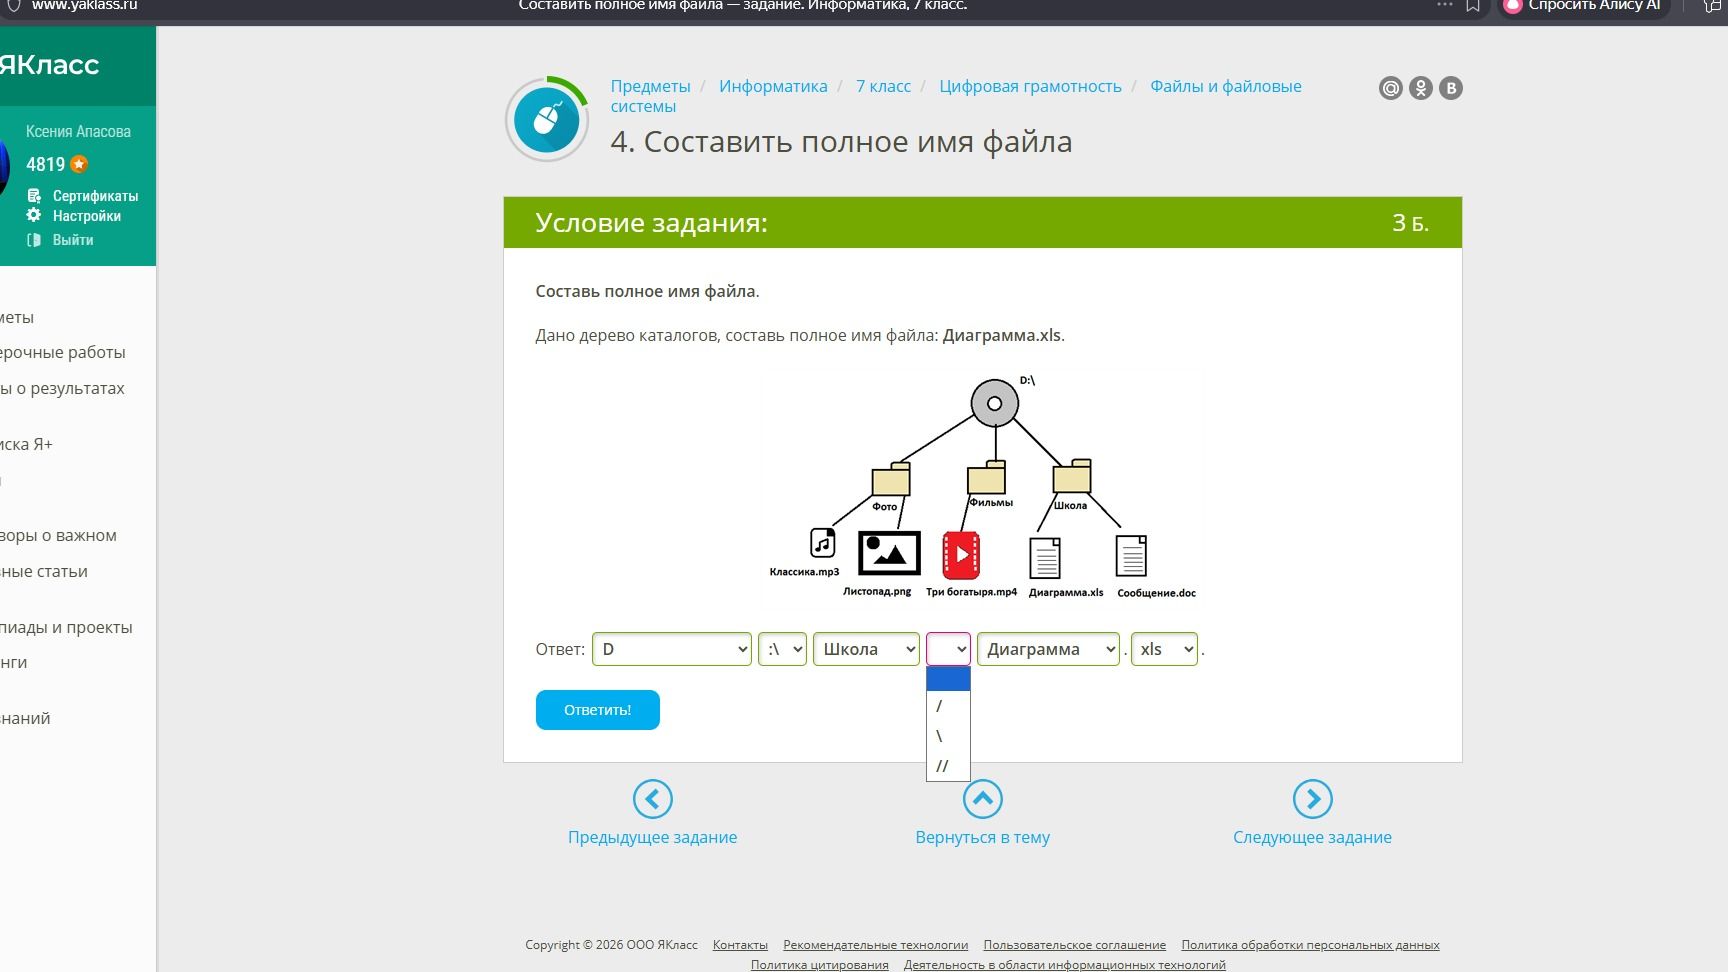The image size is (1728, 972).
Task: Share via the Mail.ru @ icon
Action: (1390, 88)
